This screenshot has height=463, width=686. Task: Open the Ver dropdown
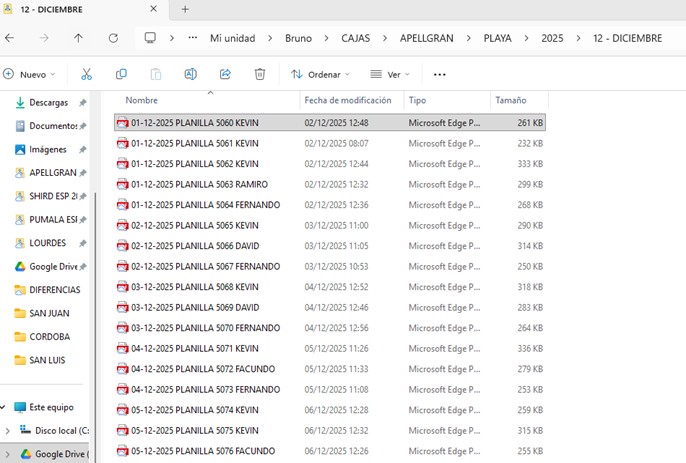pyautogui.click(x=390, y=74)
